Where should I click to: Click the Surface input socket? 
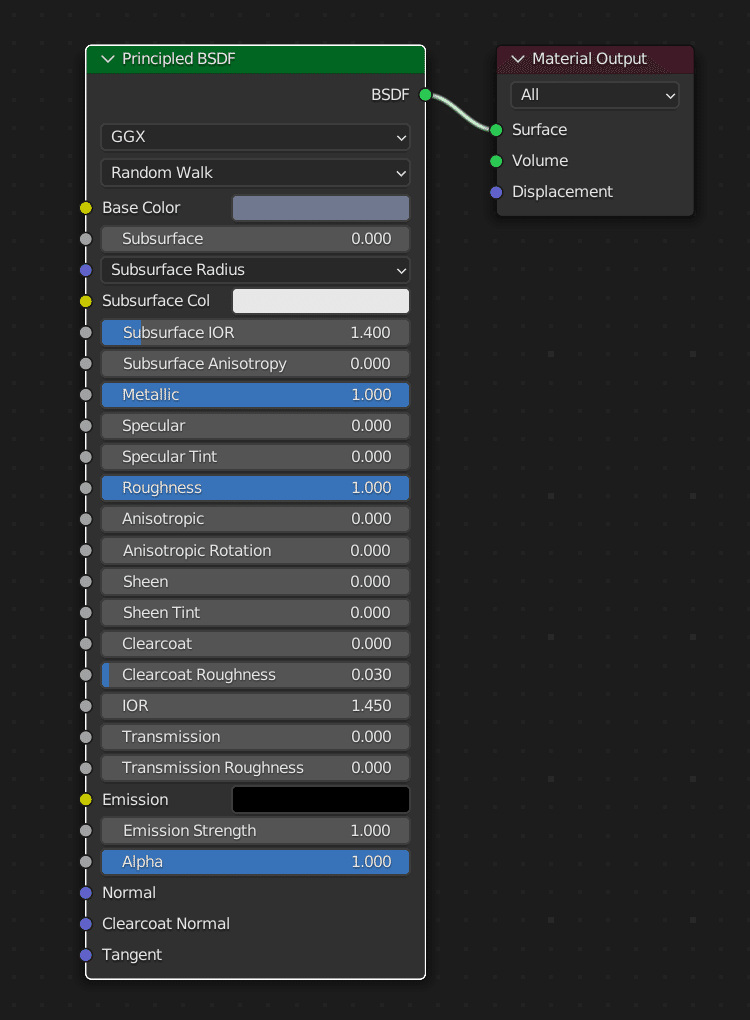[496, 130]
